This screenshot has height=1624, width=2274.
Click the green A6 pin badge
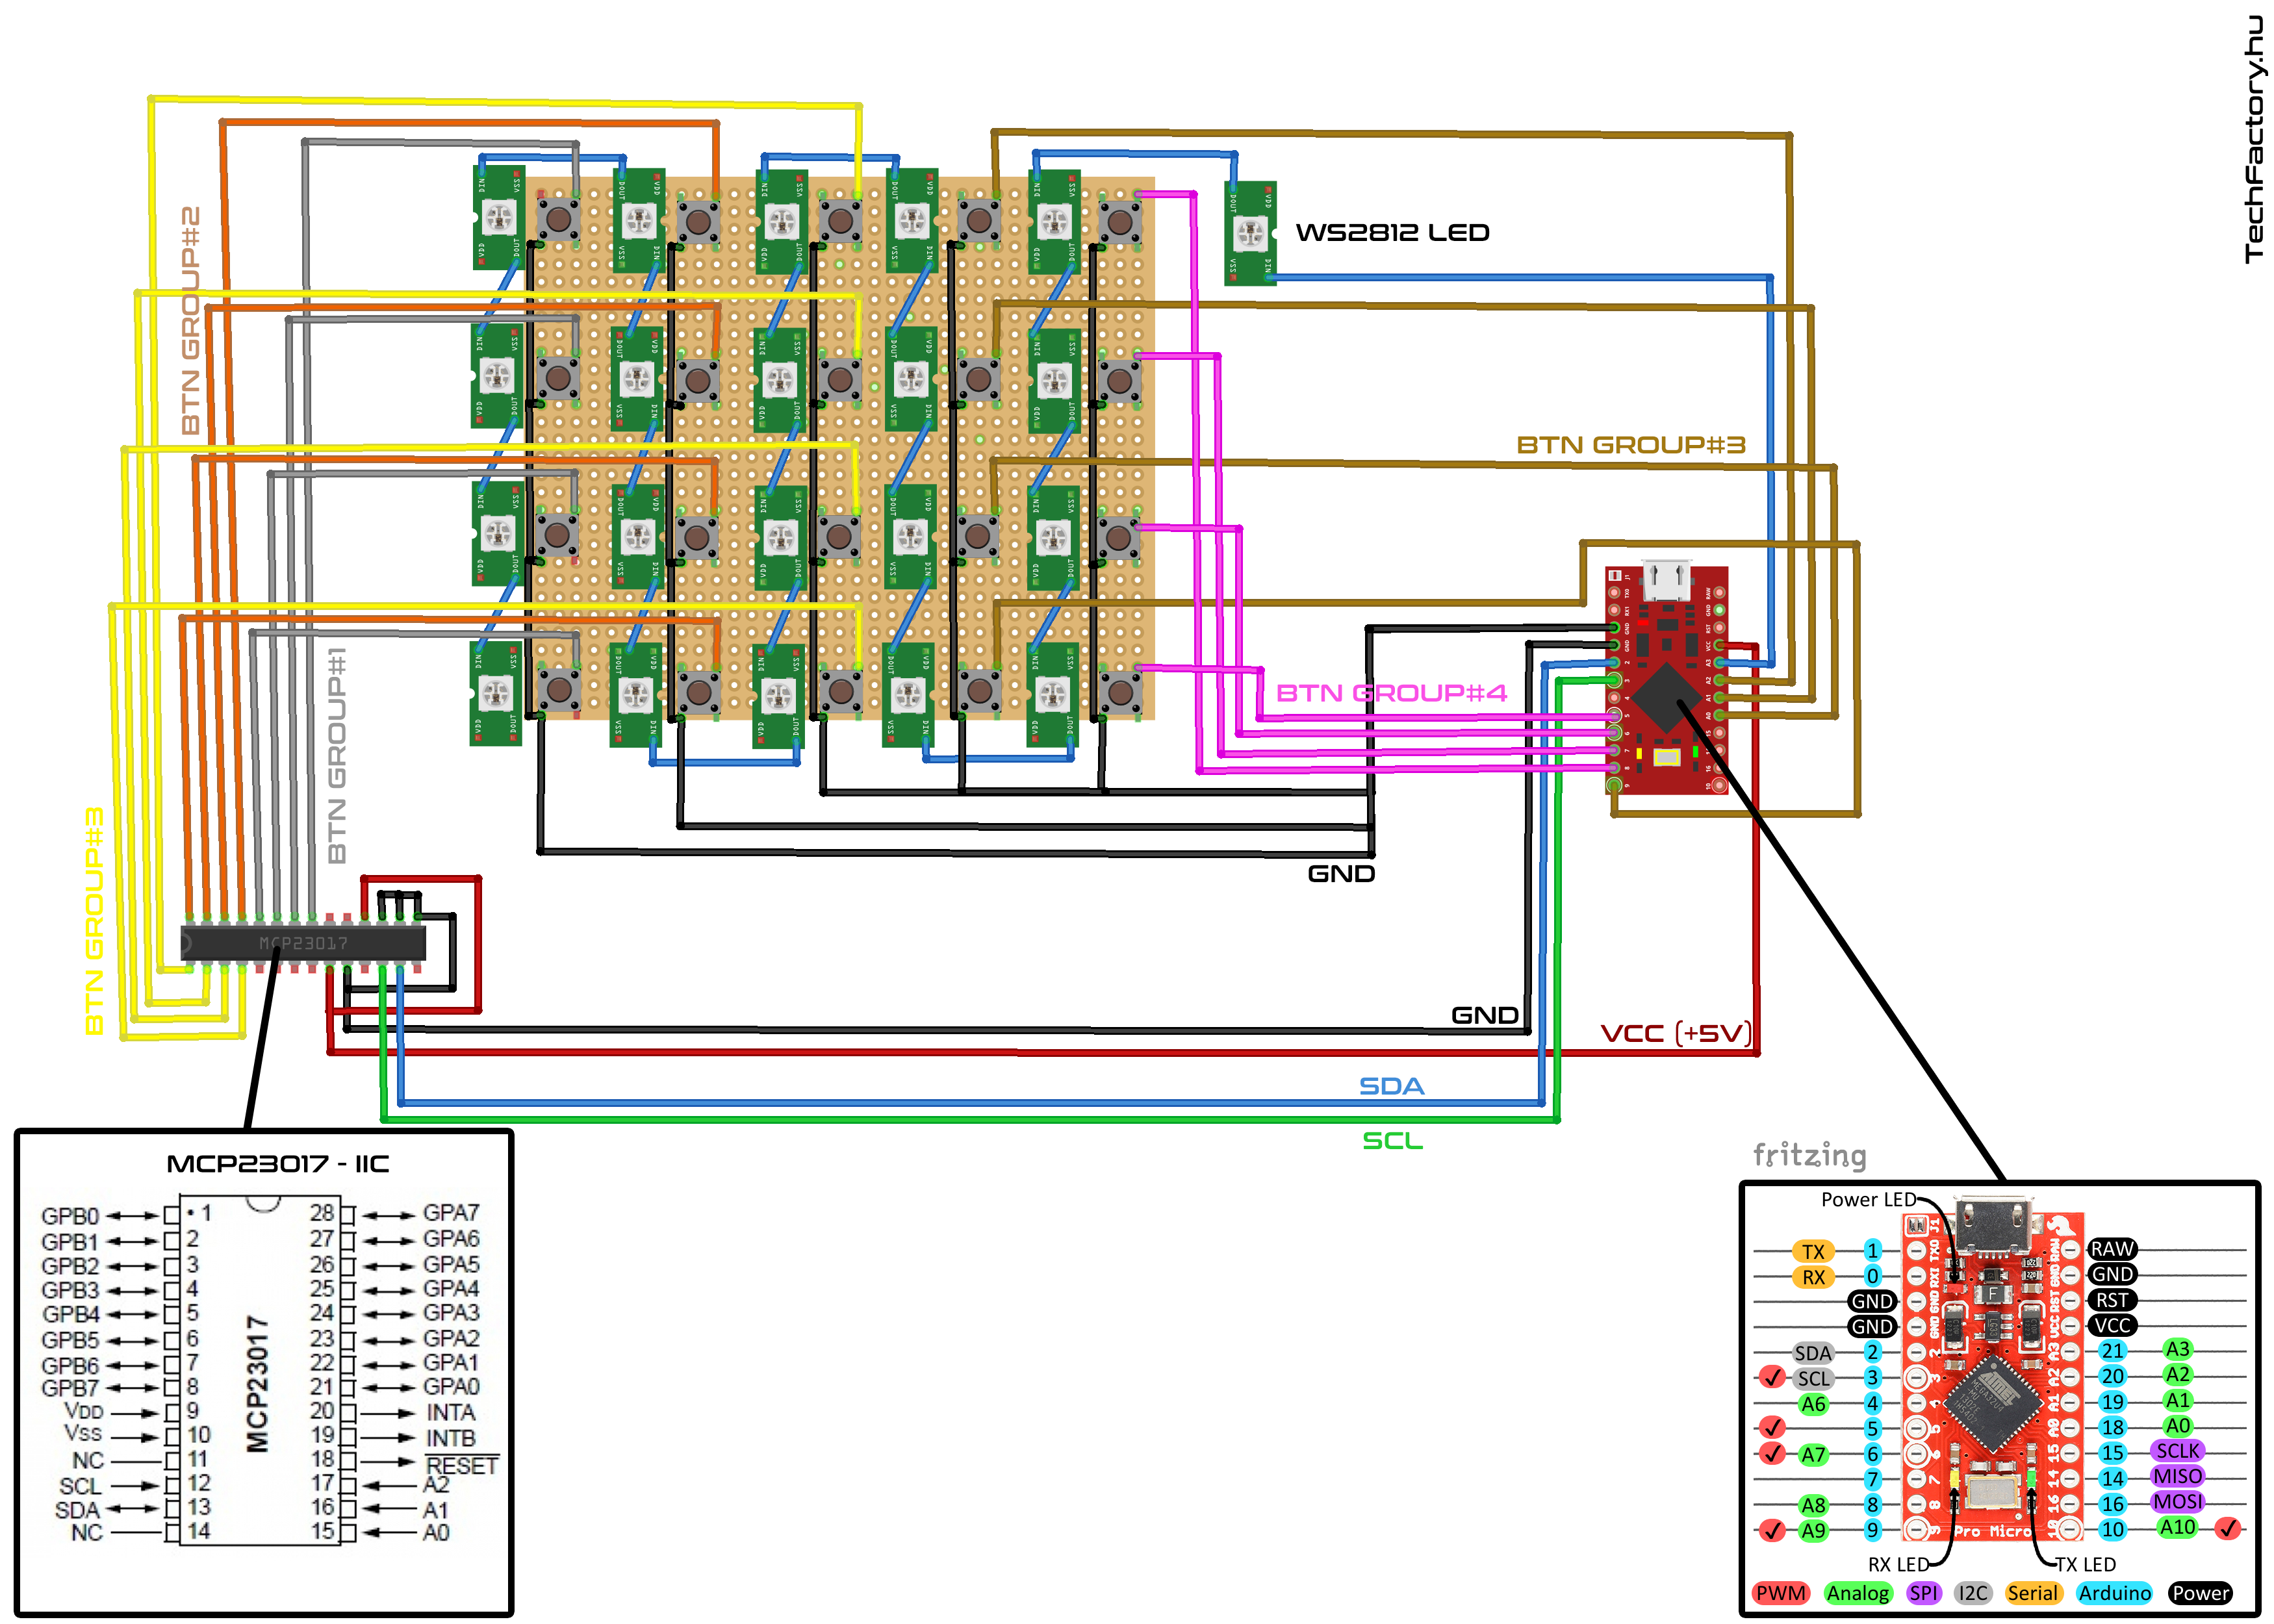tap(1813, 1404)
